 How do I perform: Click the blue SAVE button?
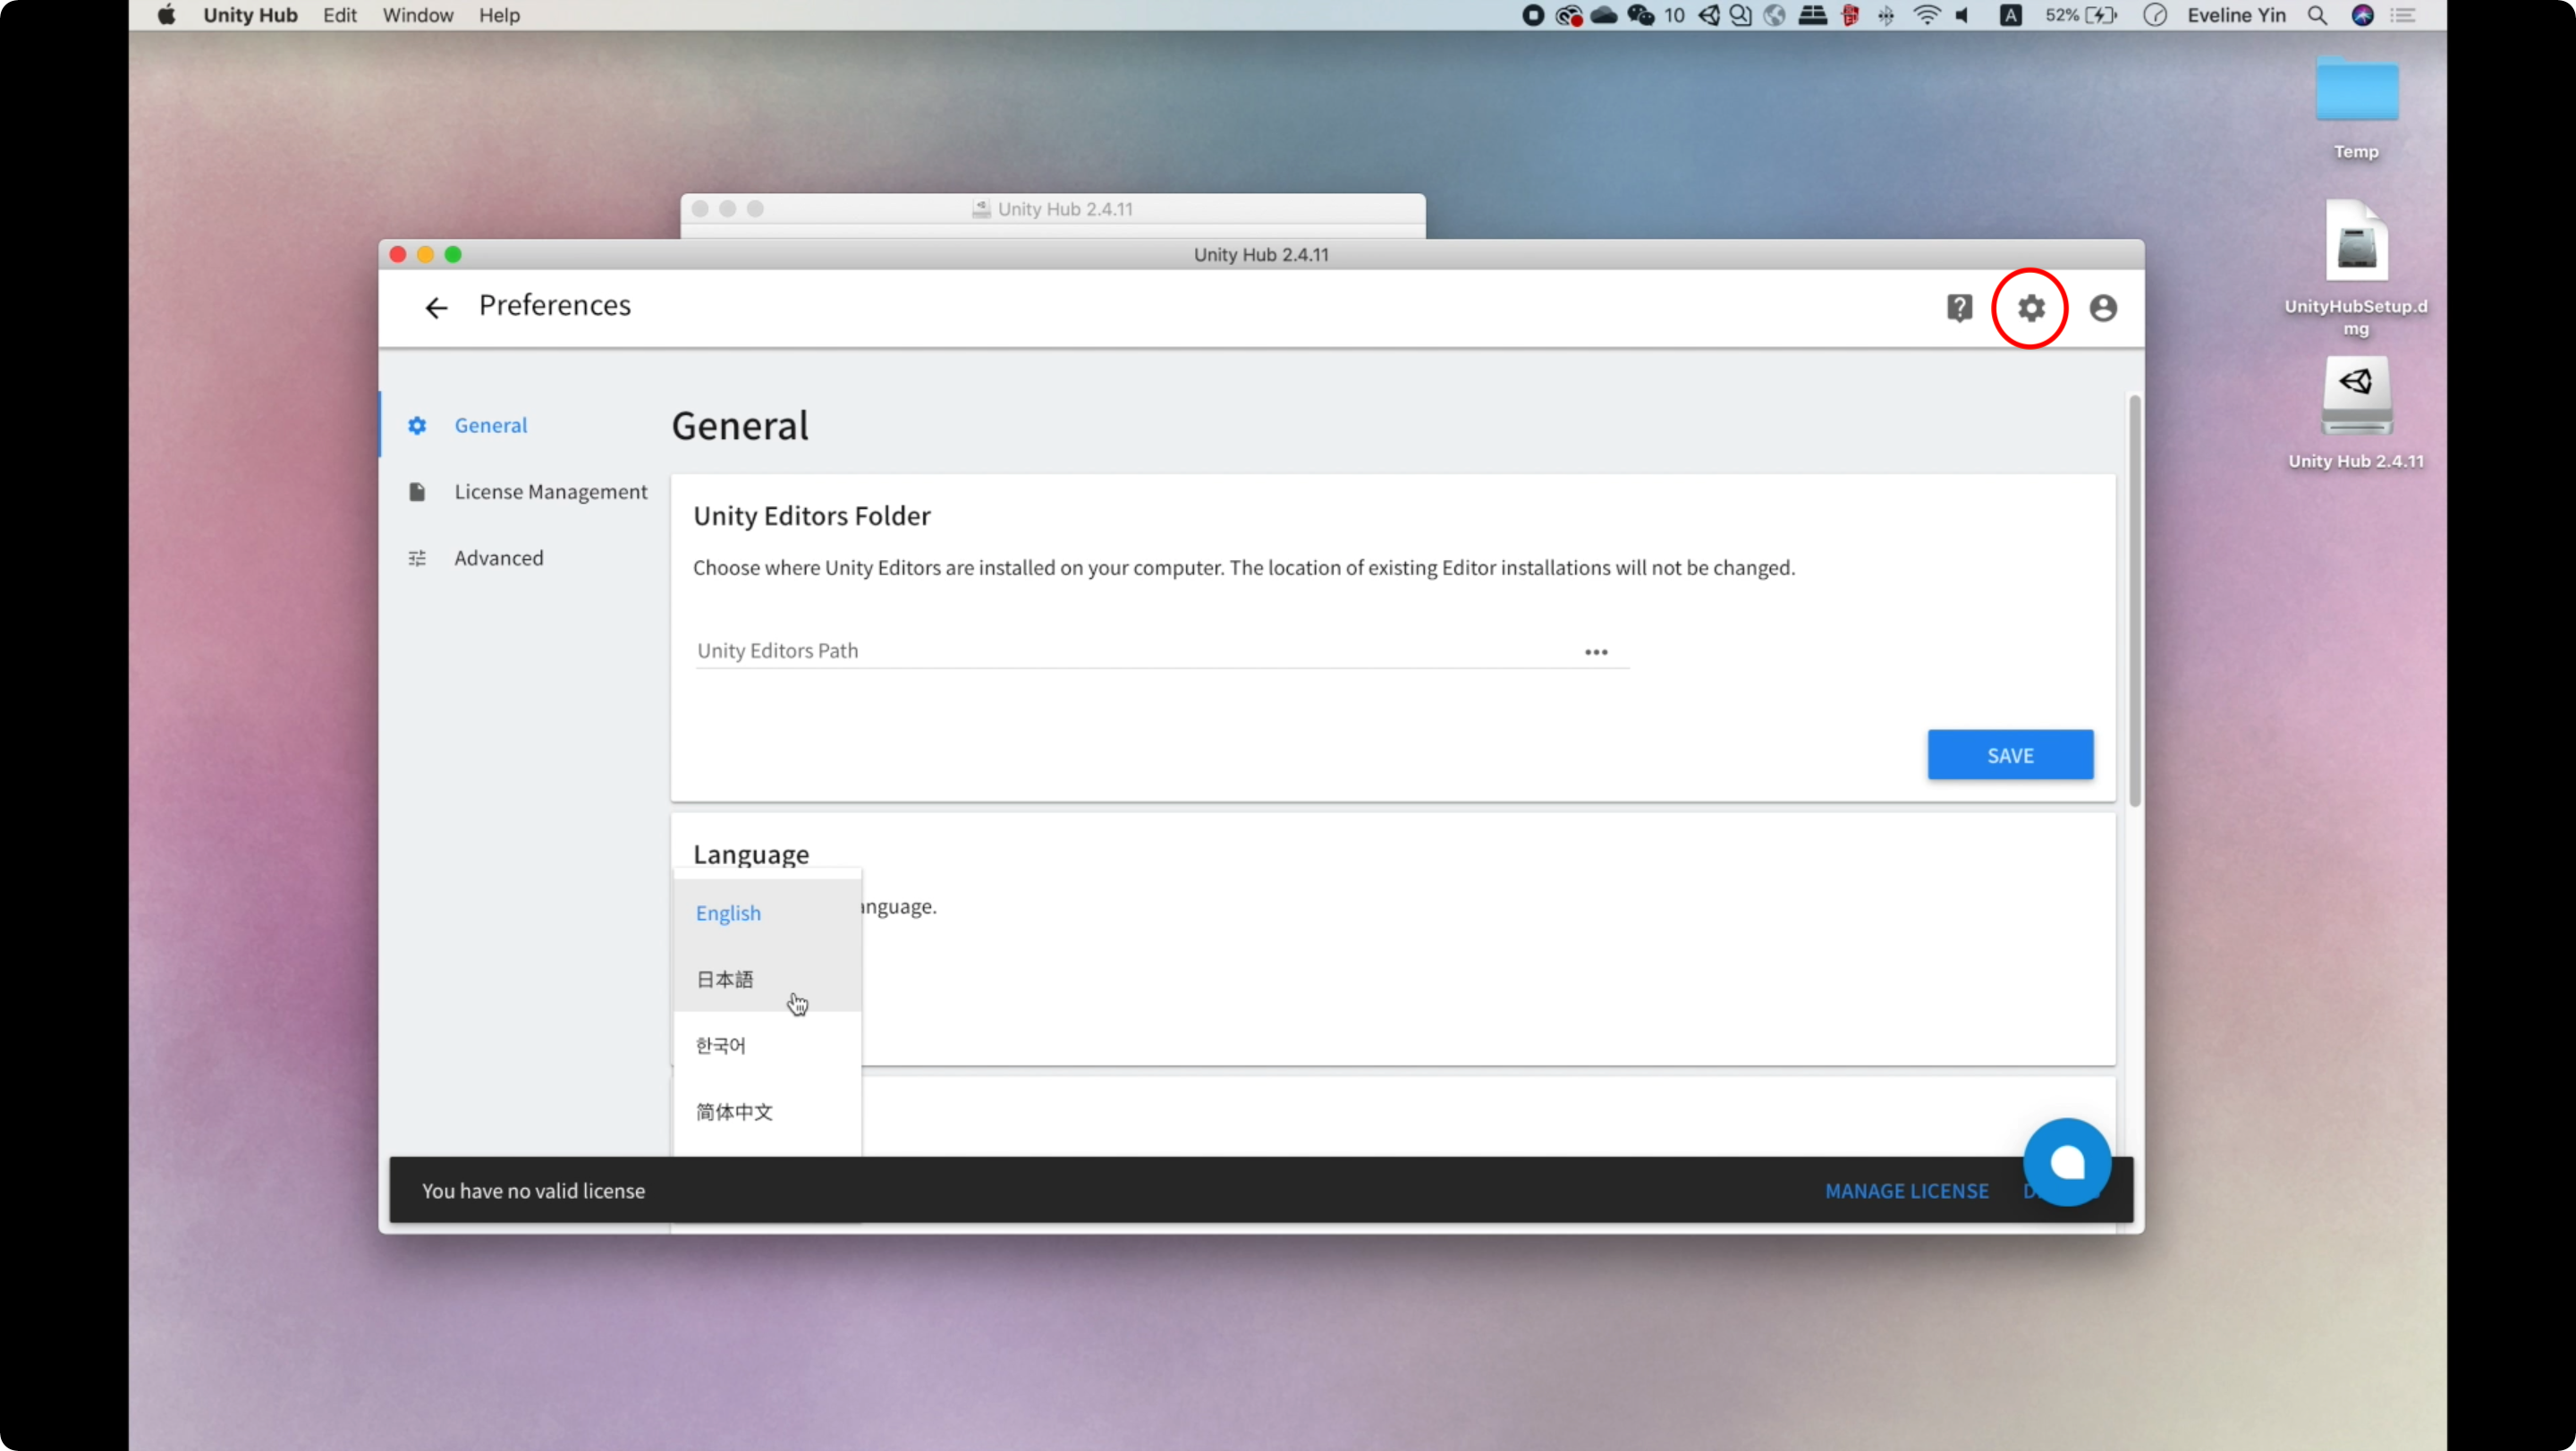point(2010,755)
